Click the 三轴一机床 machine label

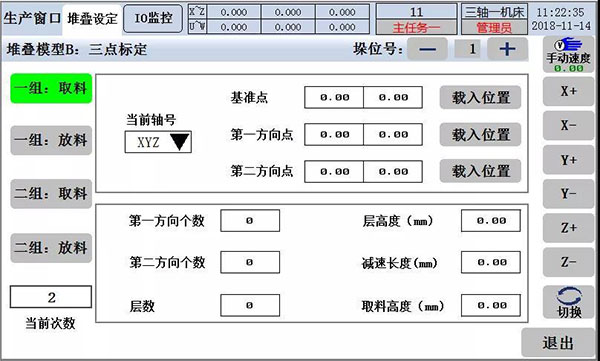pyautogui.click(x=494, y=12)
